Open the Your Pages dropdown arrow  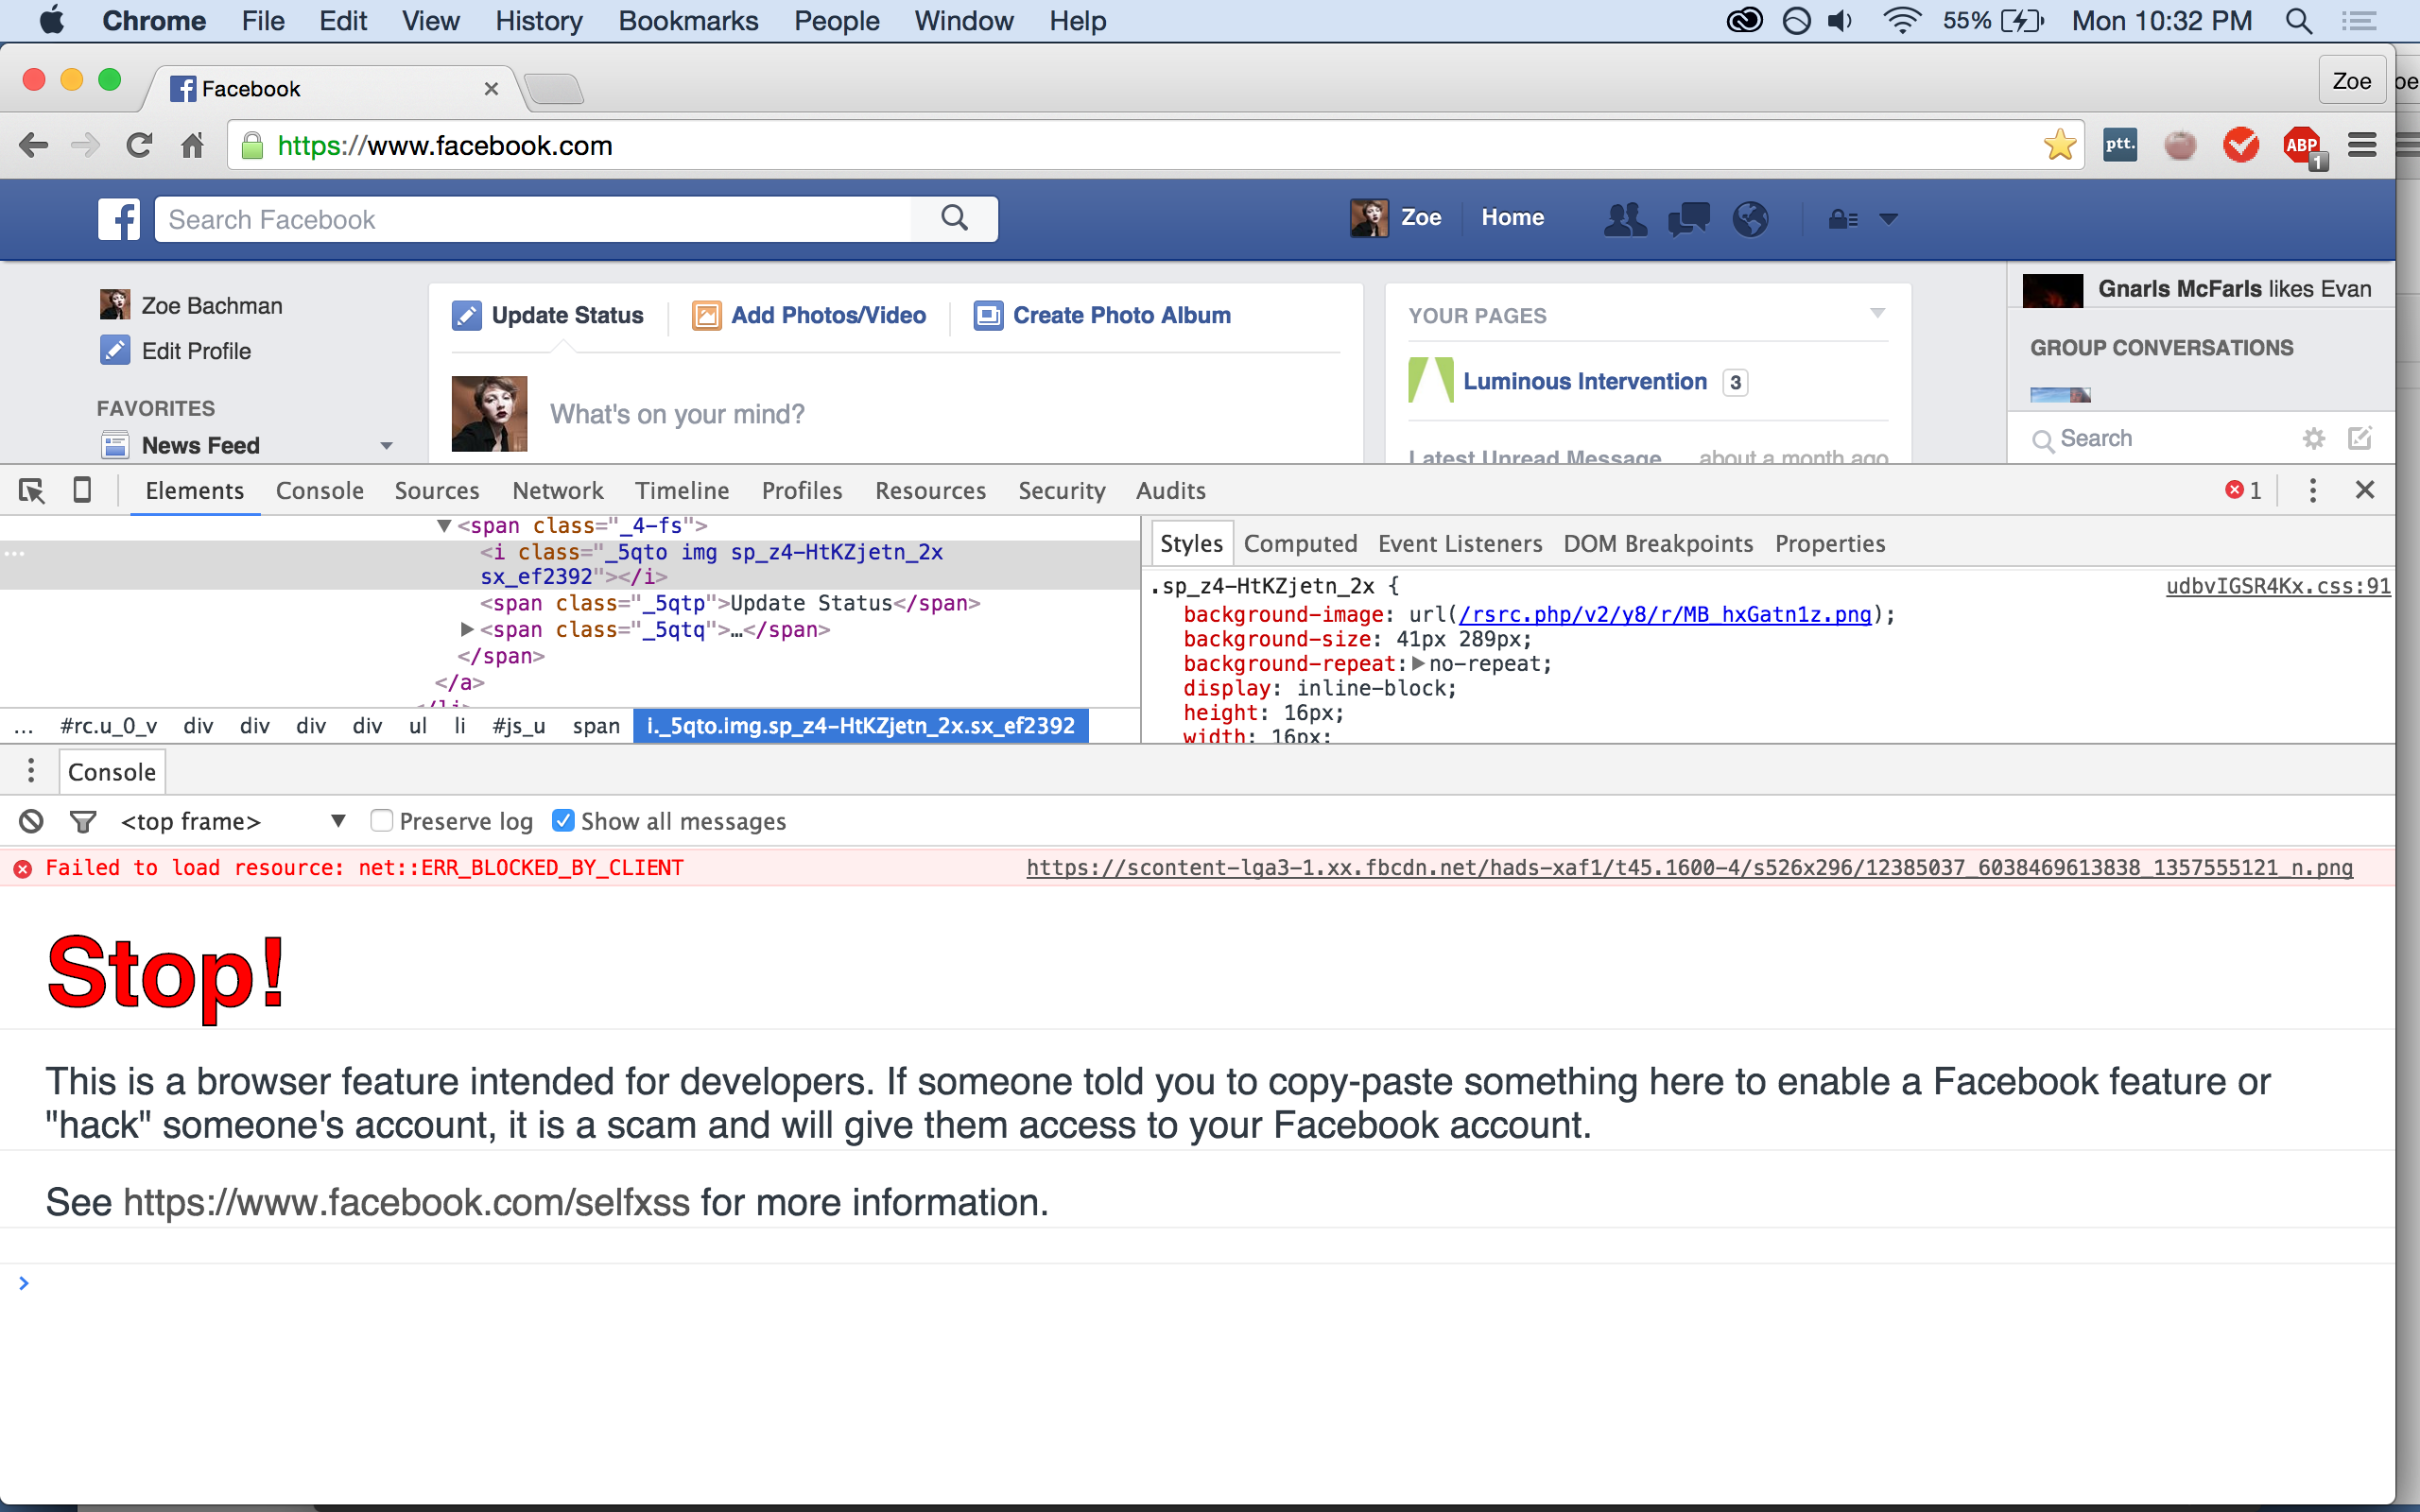coord(1877,314)
